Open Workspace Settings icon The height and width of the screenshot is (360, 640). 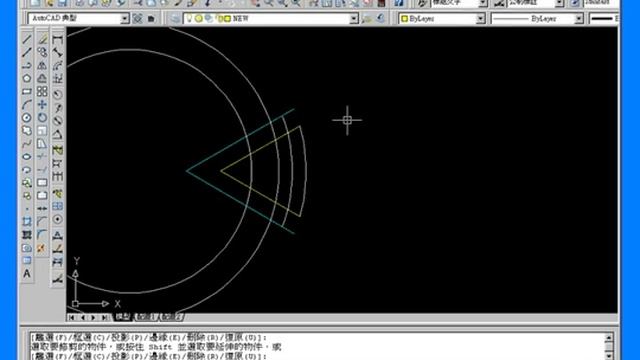pyautogui.click(x=138, y=18)
